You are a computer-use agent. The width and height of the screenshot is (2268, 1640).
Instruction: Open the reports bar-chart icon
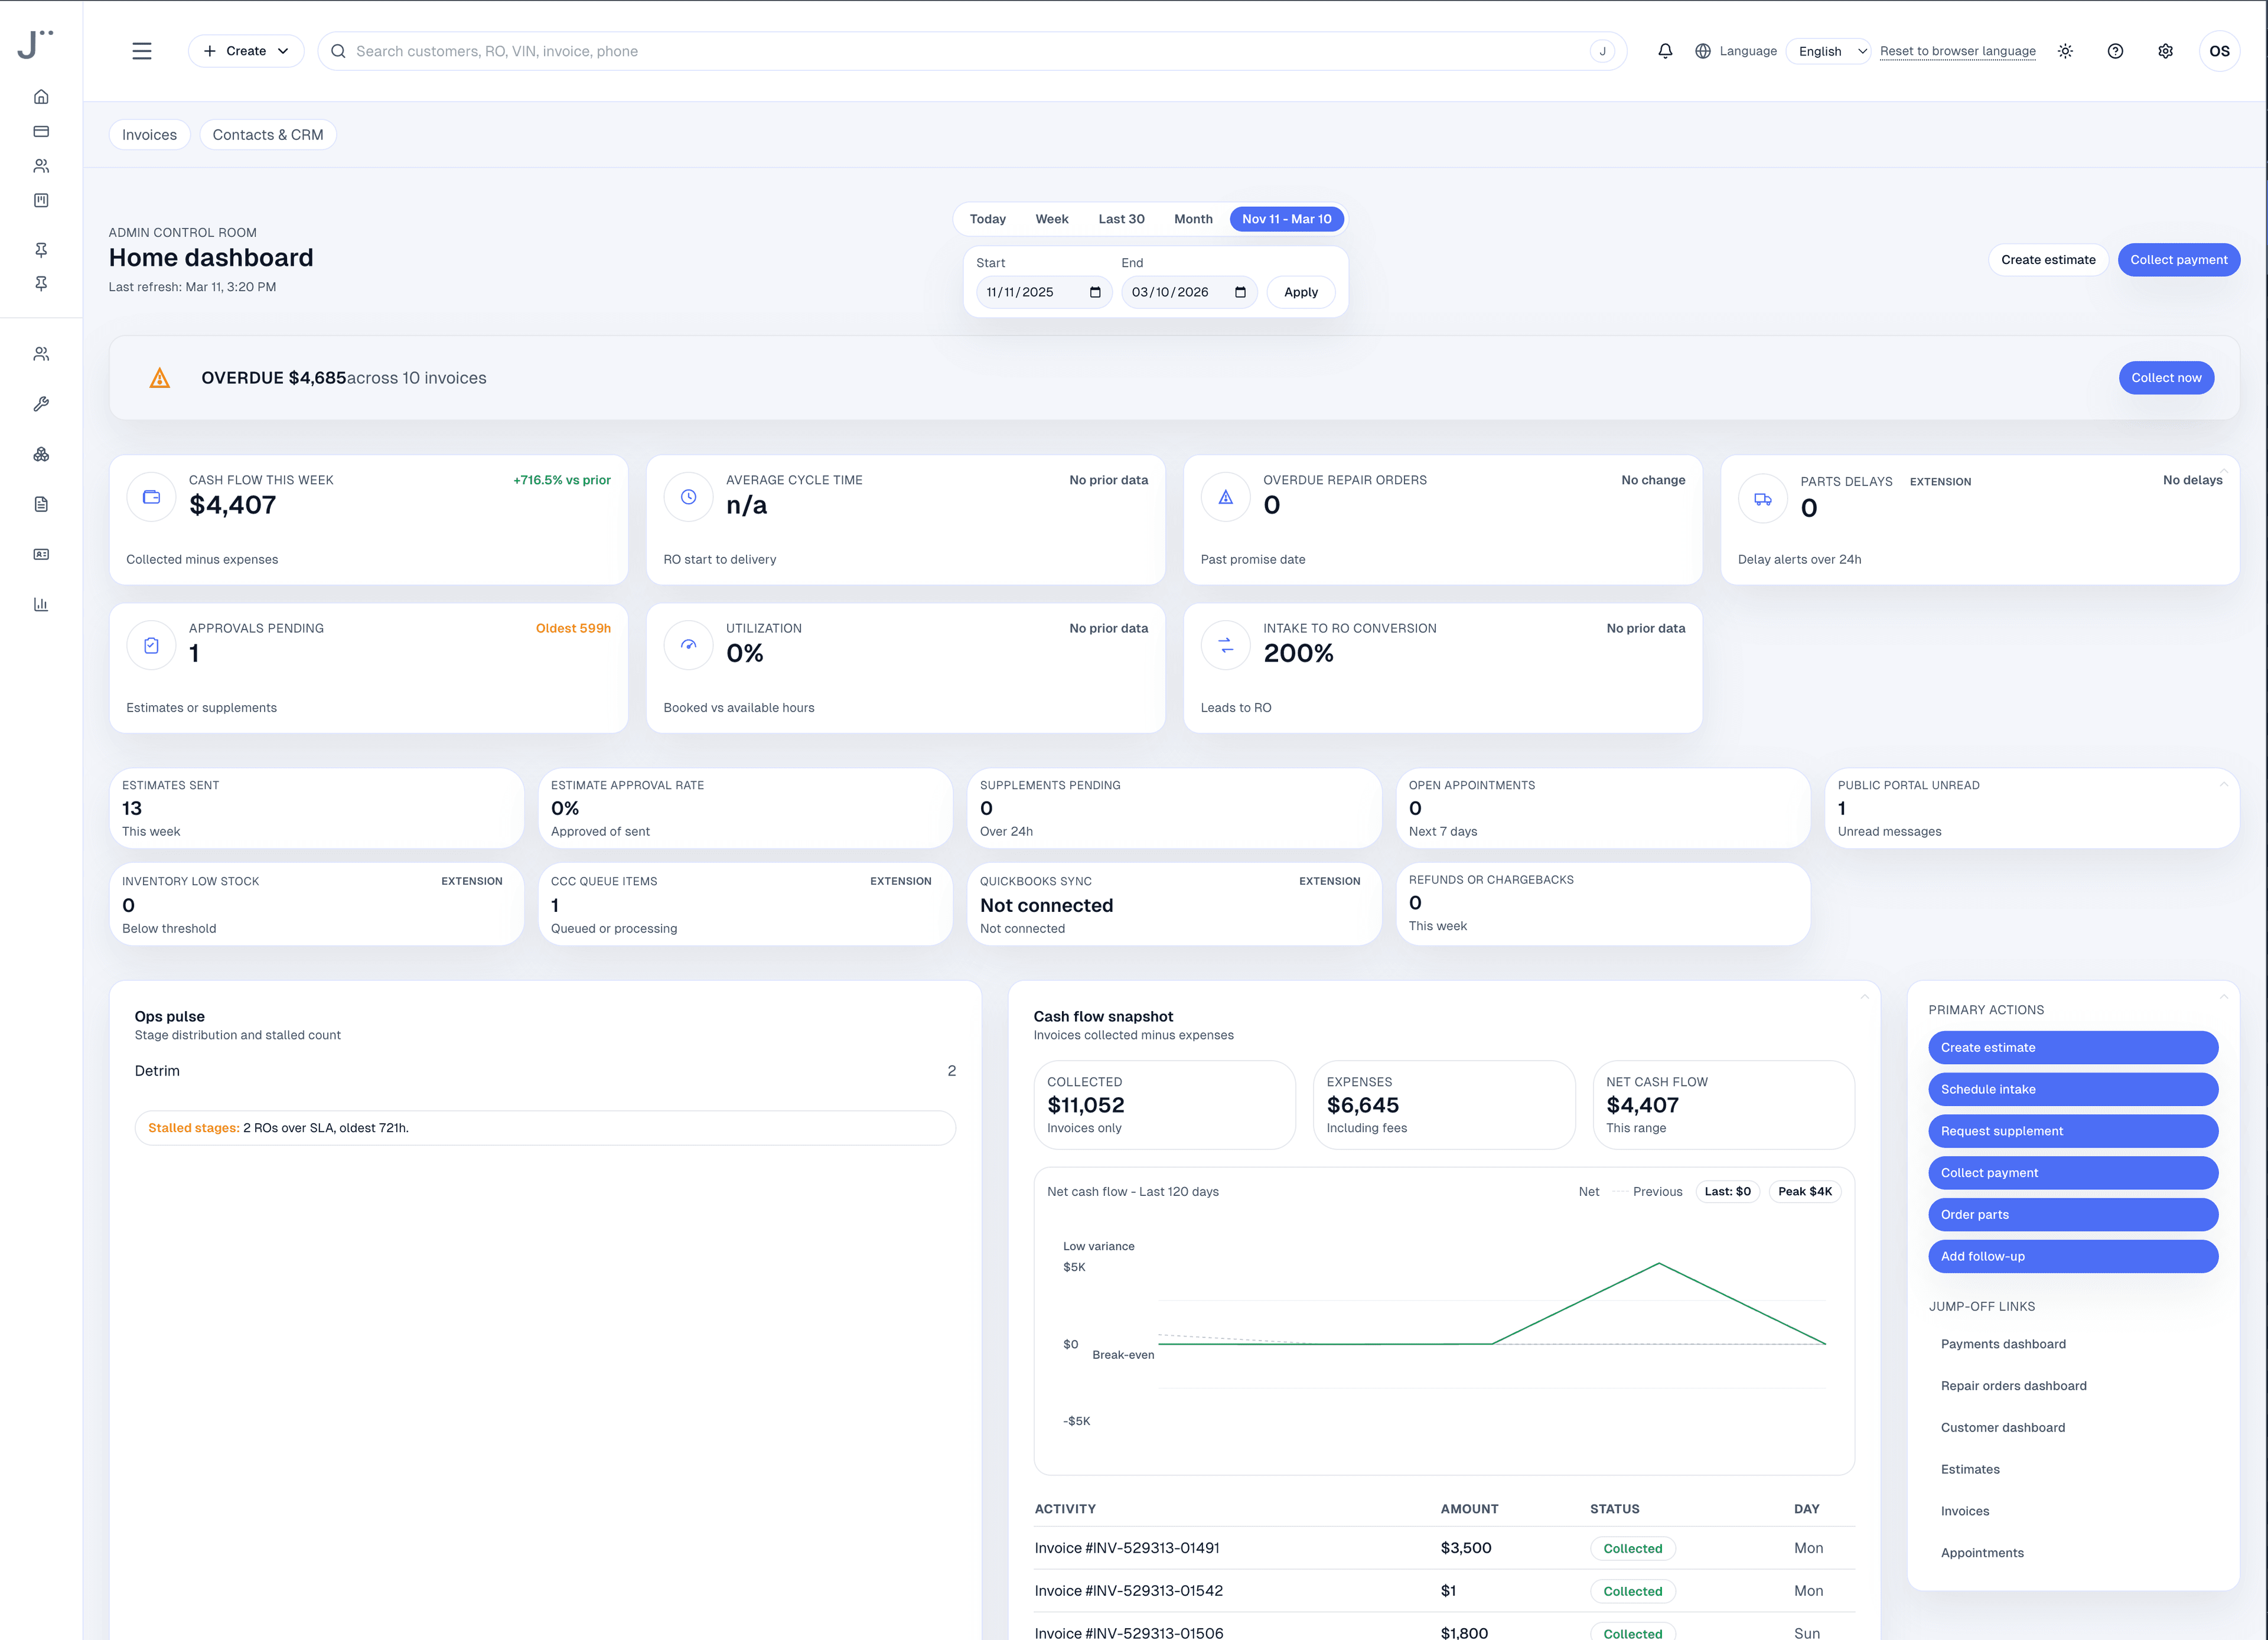pyautogui.click(x=41, y=603)
